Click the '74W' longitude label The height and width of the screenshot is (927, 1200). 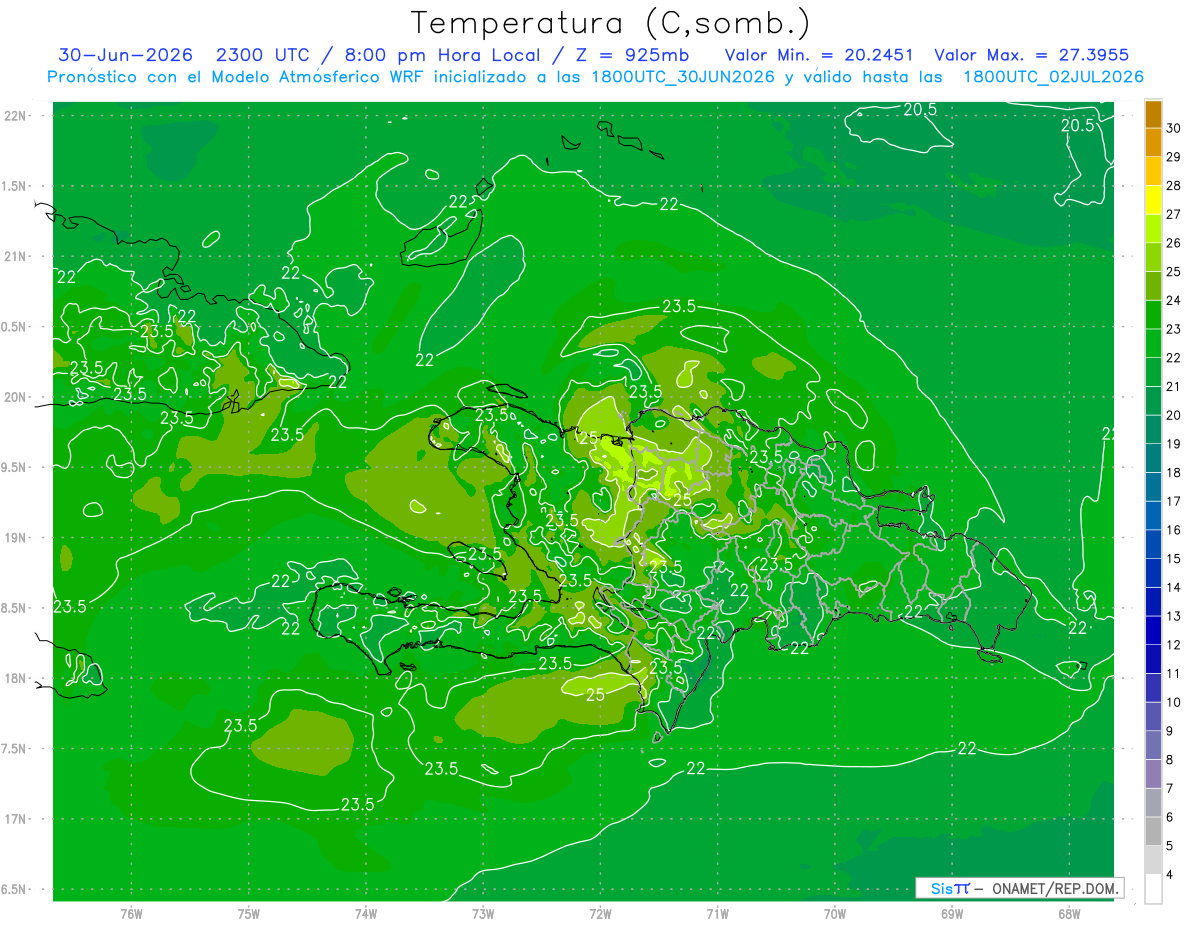366,913
